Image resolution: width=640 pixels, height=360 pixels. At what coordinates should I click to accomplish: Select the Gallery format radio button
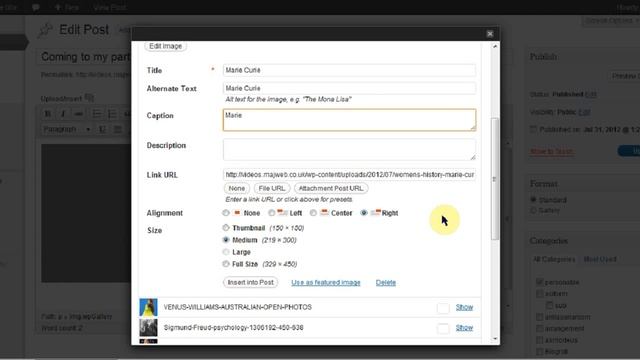point(533,210)
